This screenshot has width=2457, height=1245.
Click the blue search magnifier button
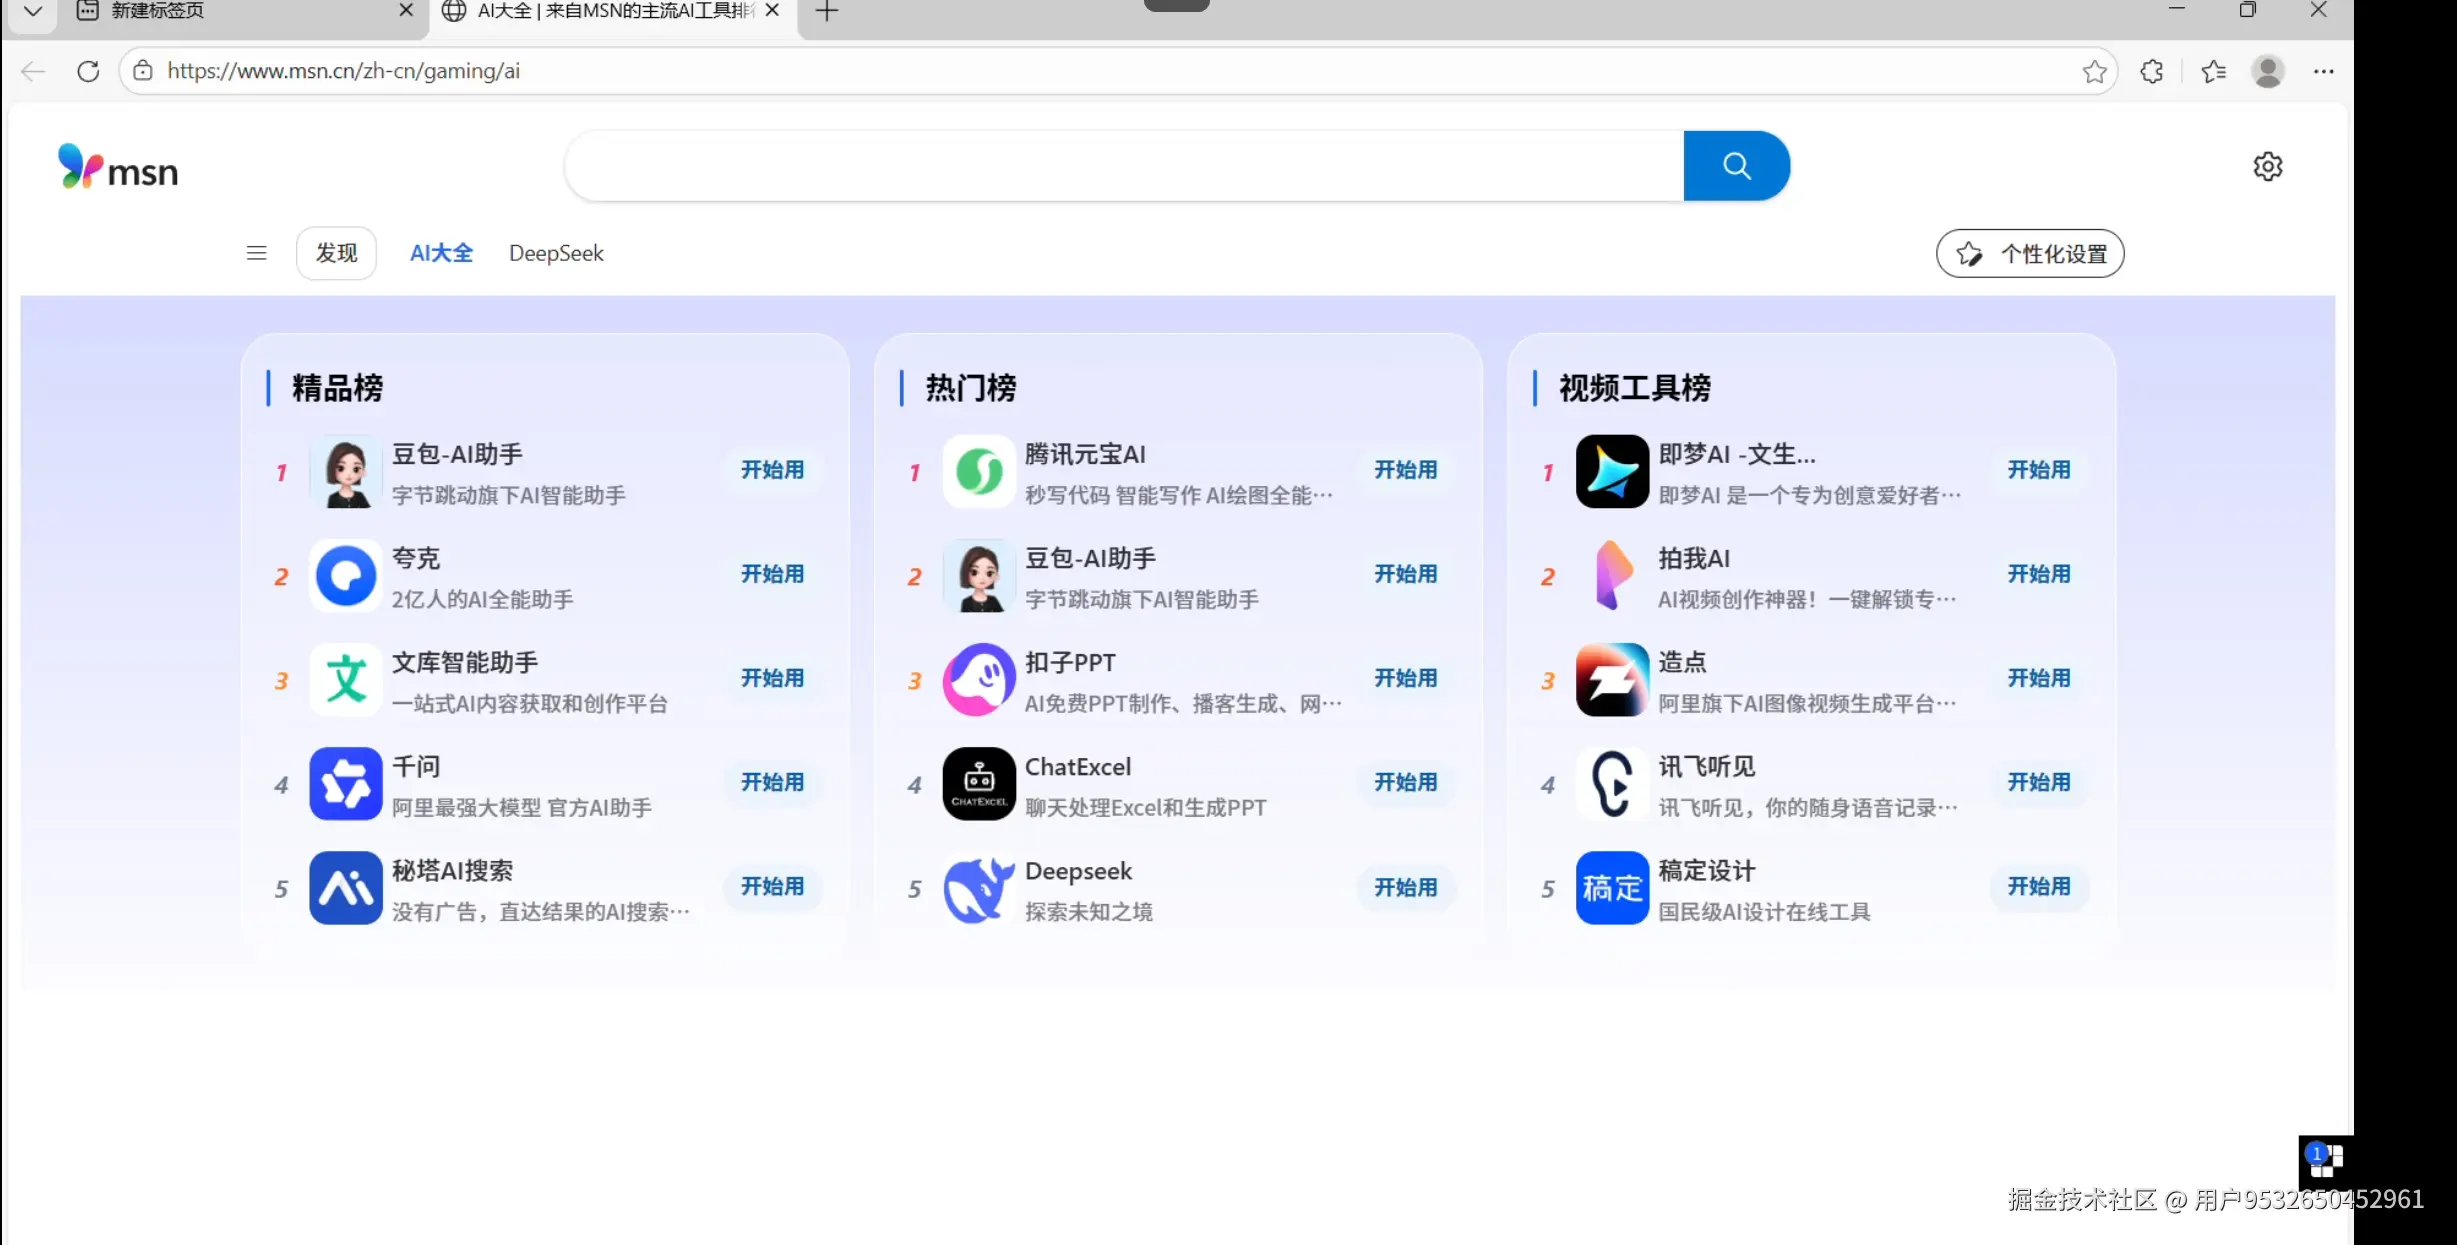click(1736, 166)
